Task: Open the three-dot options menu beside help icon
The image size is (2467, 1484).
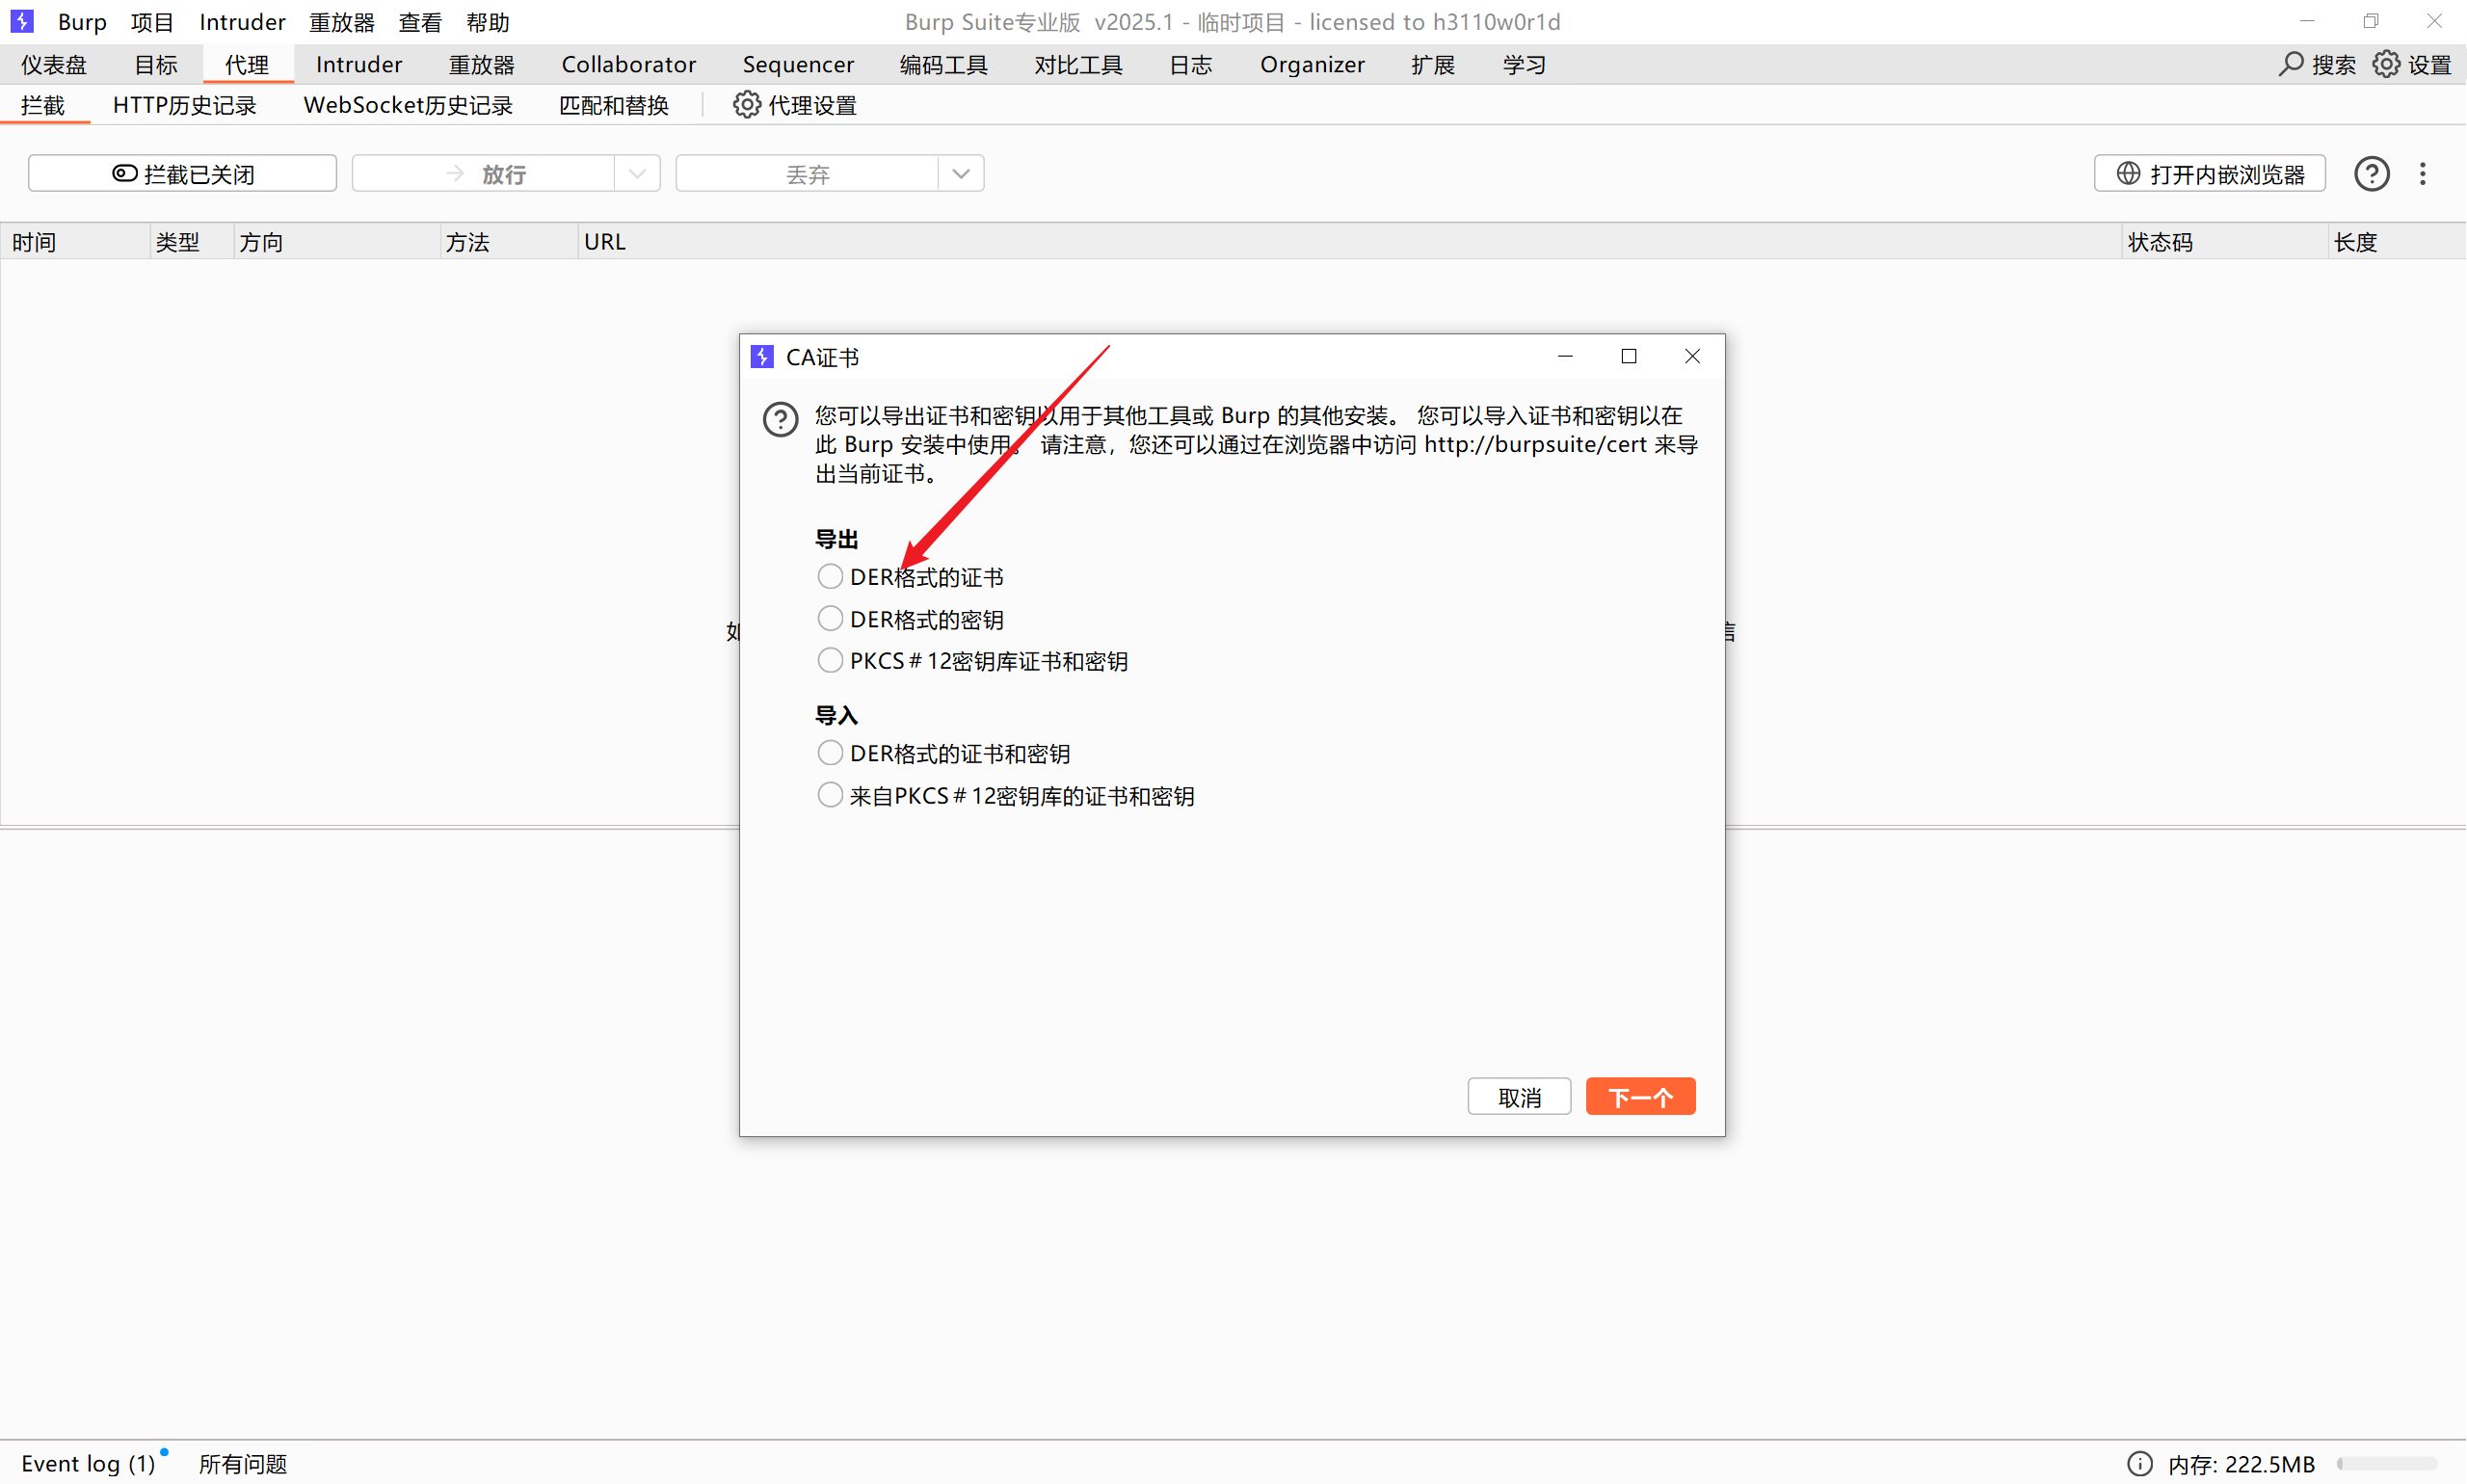Action: [x=2424, y=173]
